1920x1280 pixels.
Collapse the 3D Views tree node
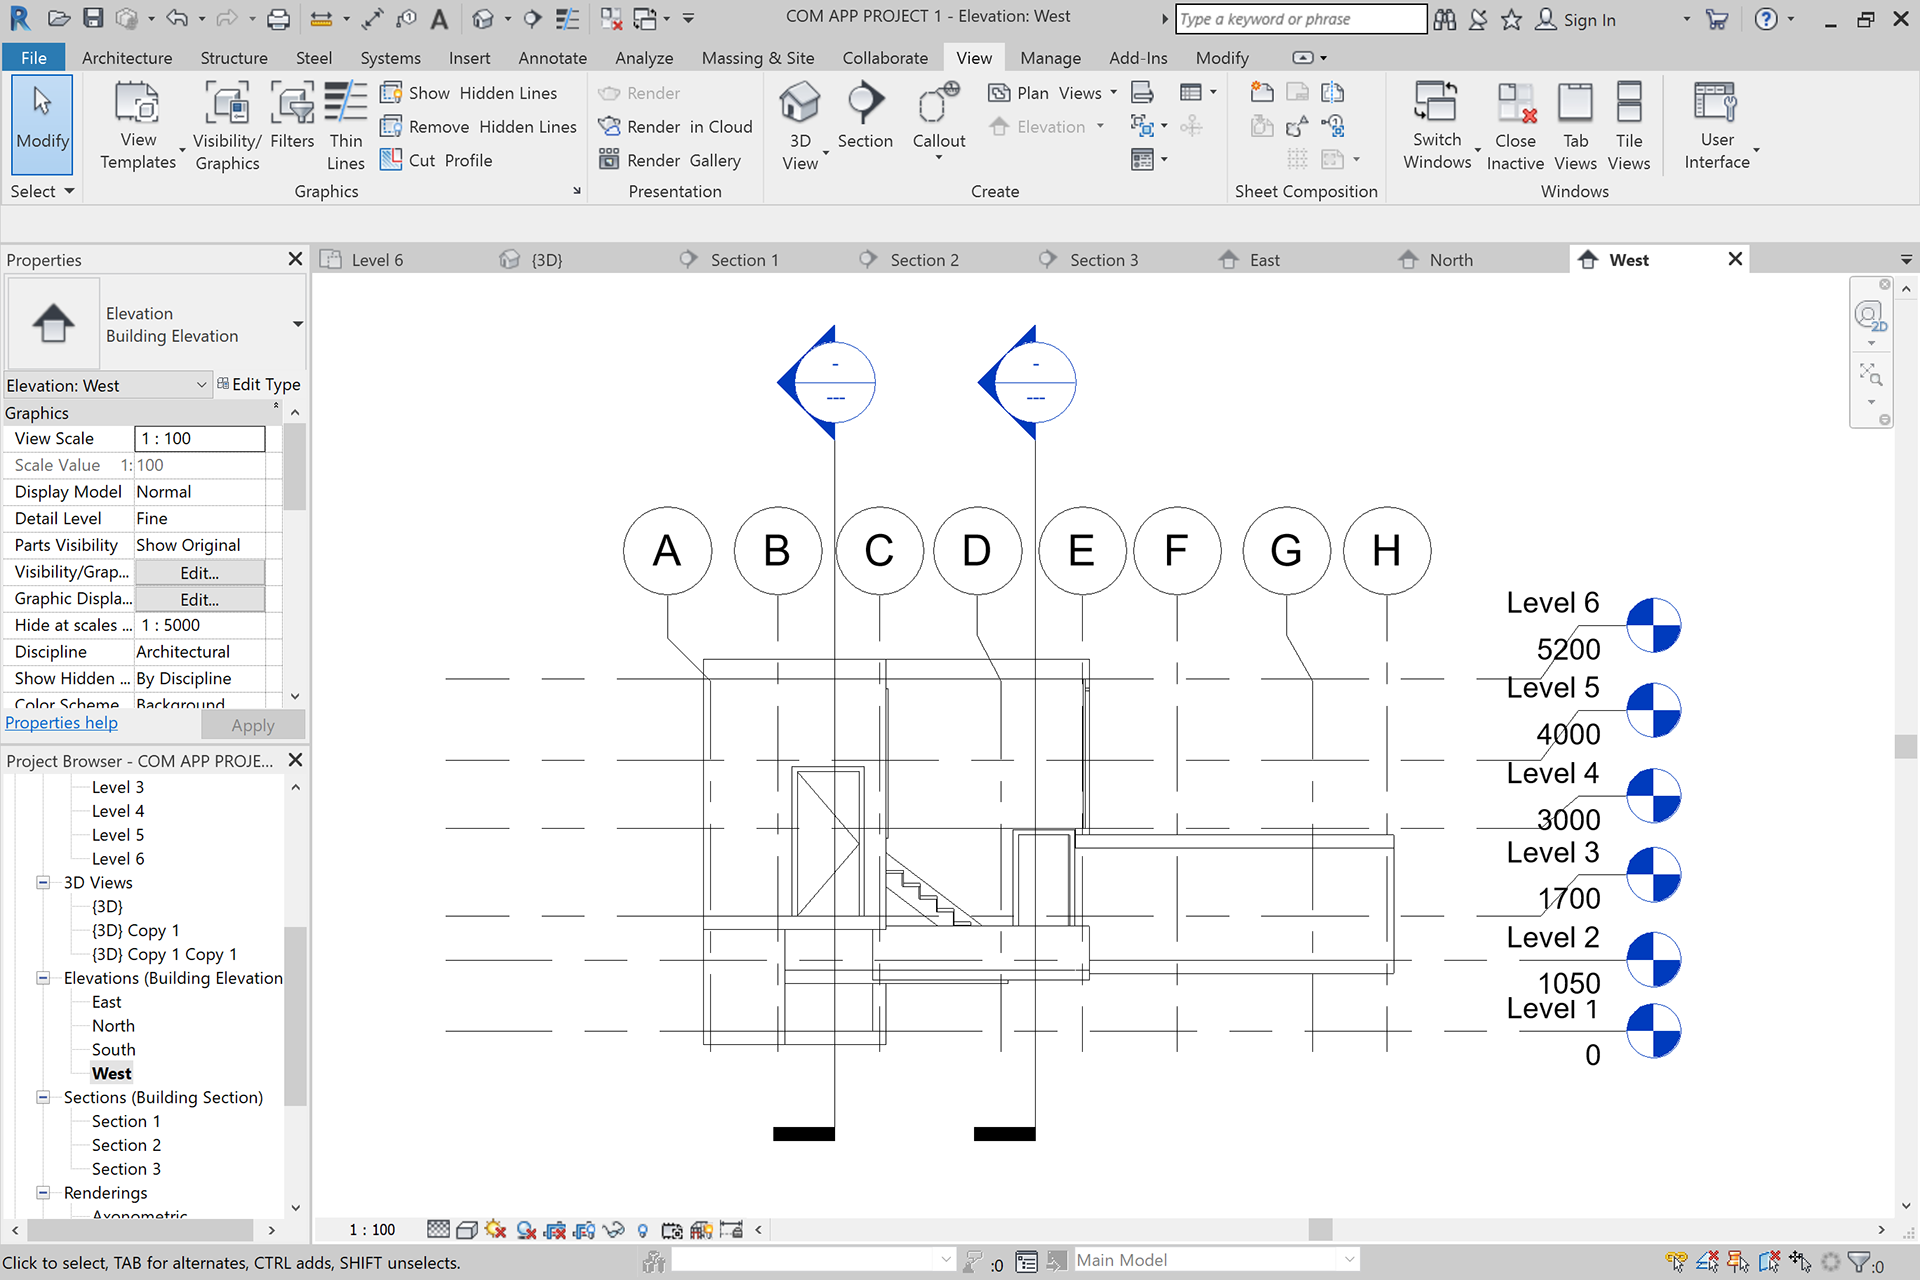43,882
